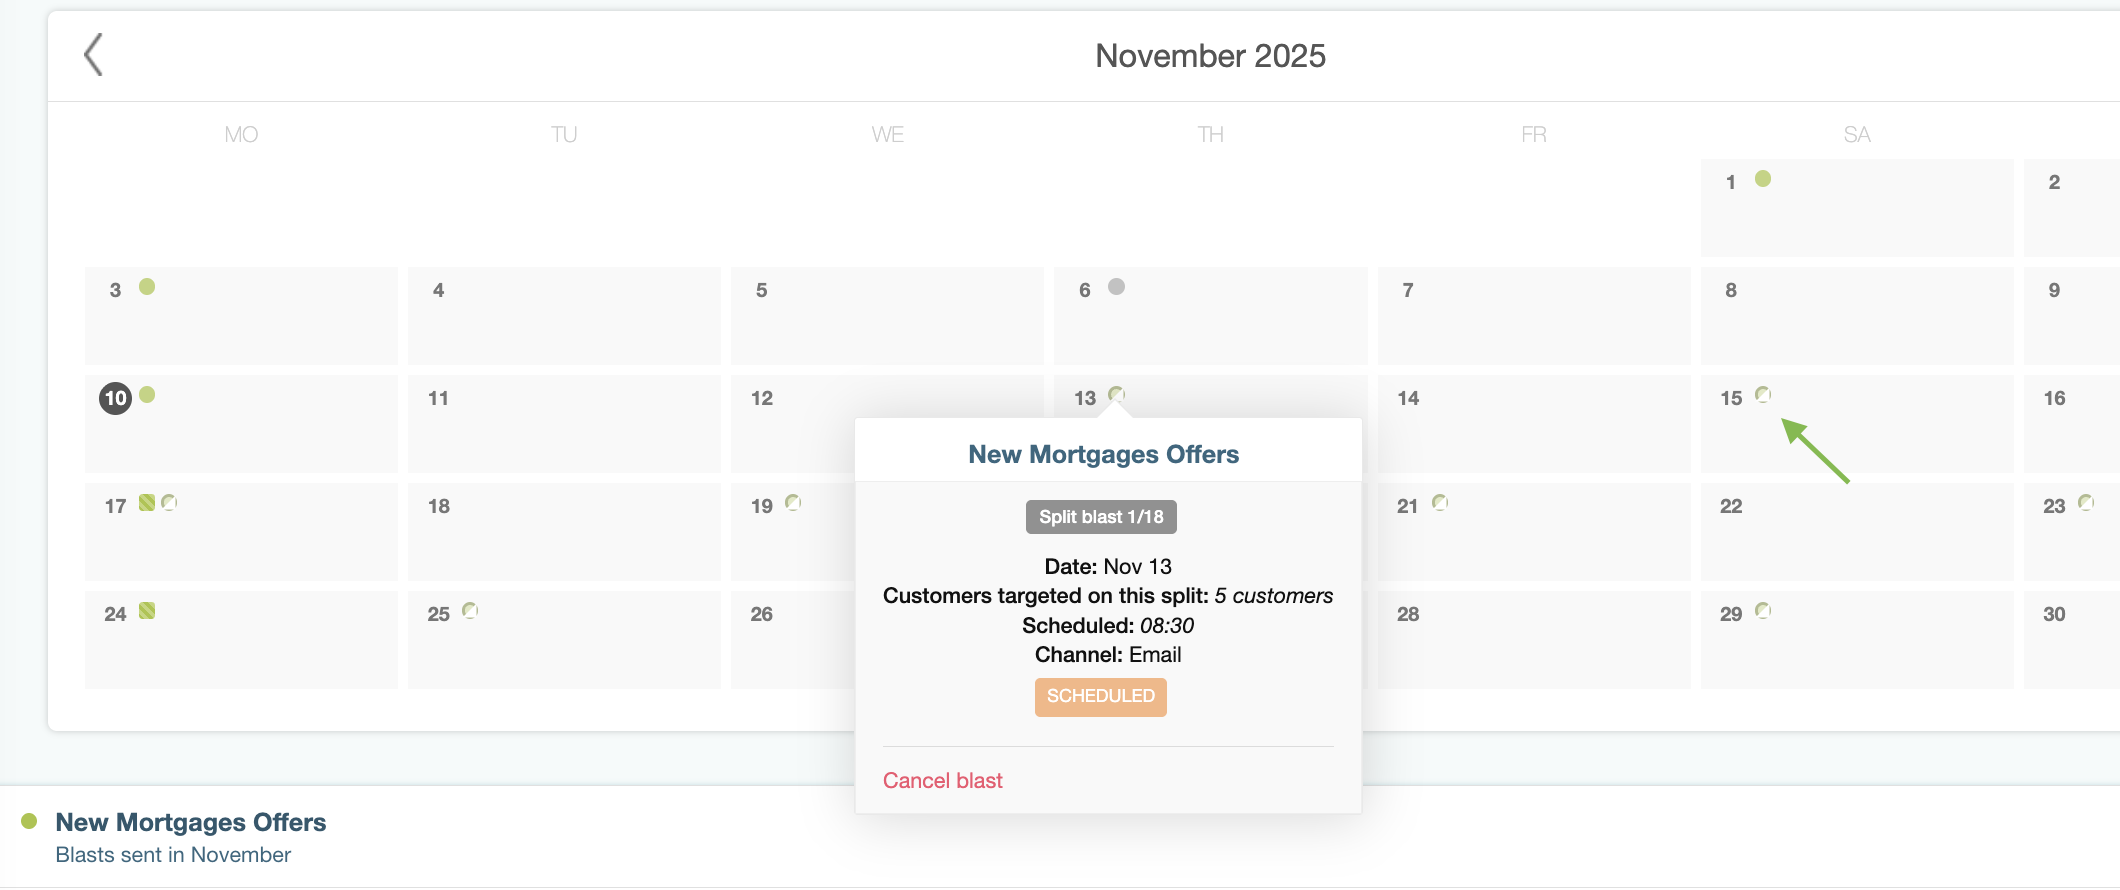Click the green sent-blast dot on November 3

point(149,287)
